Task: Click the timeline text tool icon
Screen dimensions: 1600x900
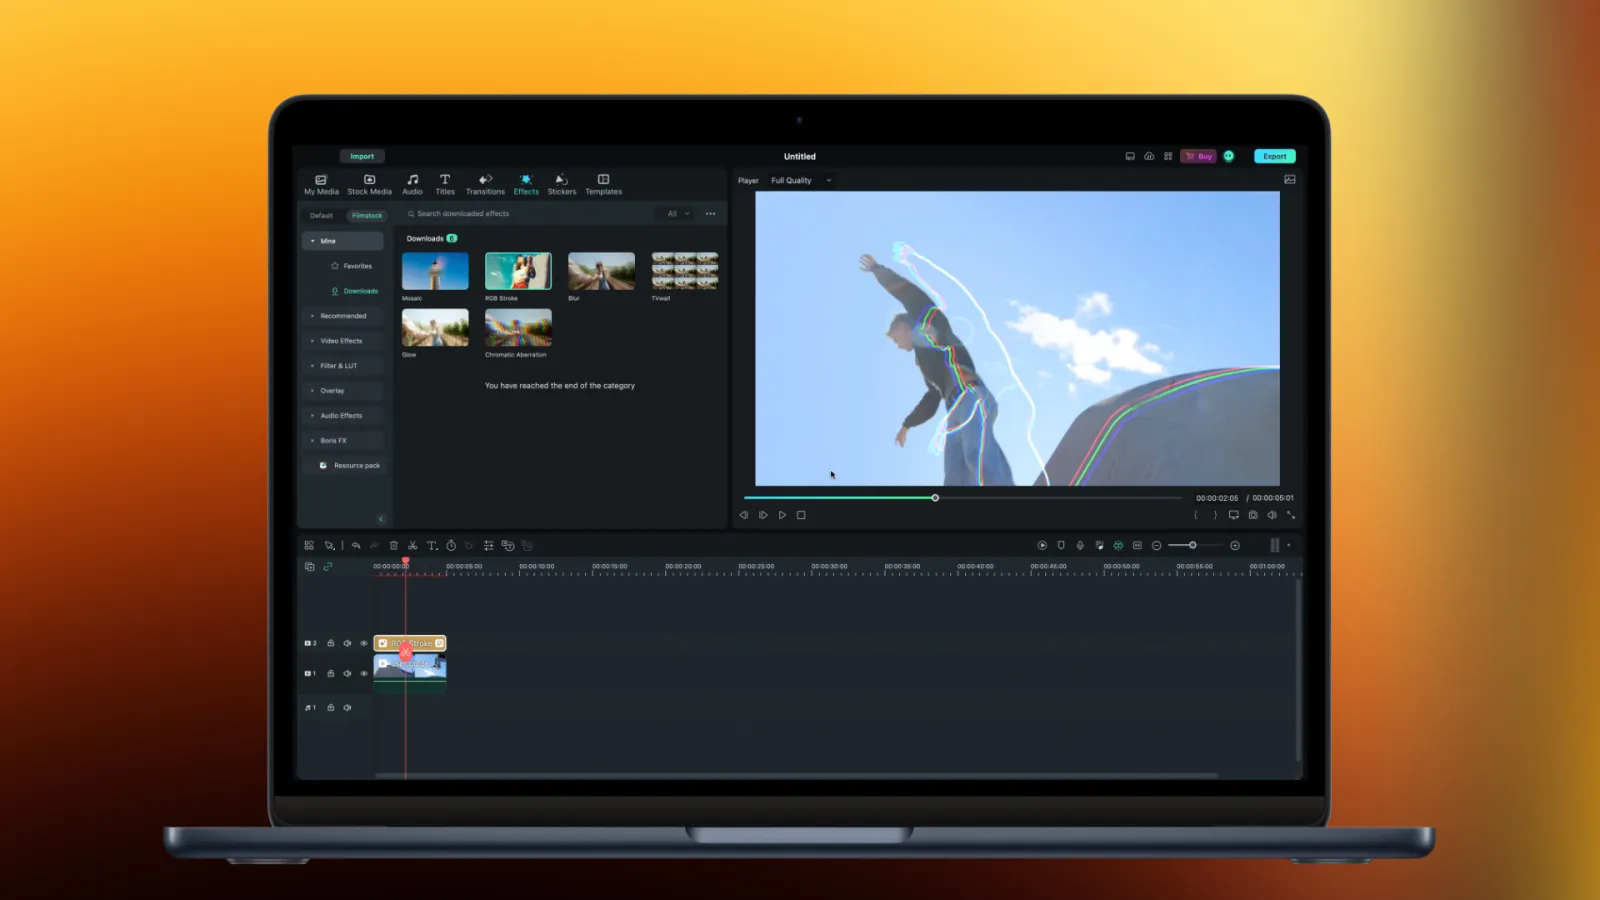Action: tap(432, 546)
